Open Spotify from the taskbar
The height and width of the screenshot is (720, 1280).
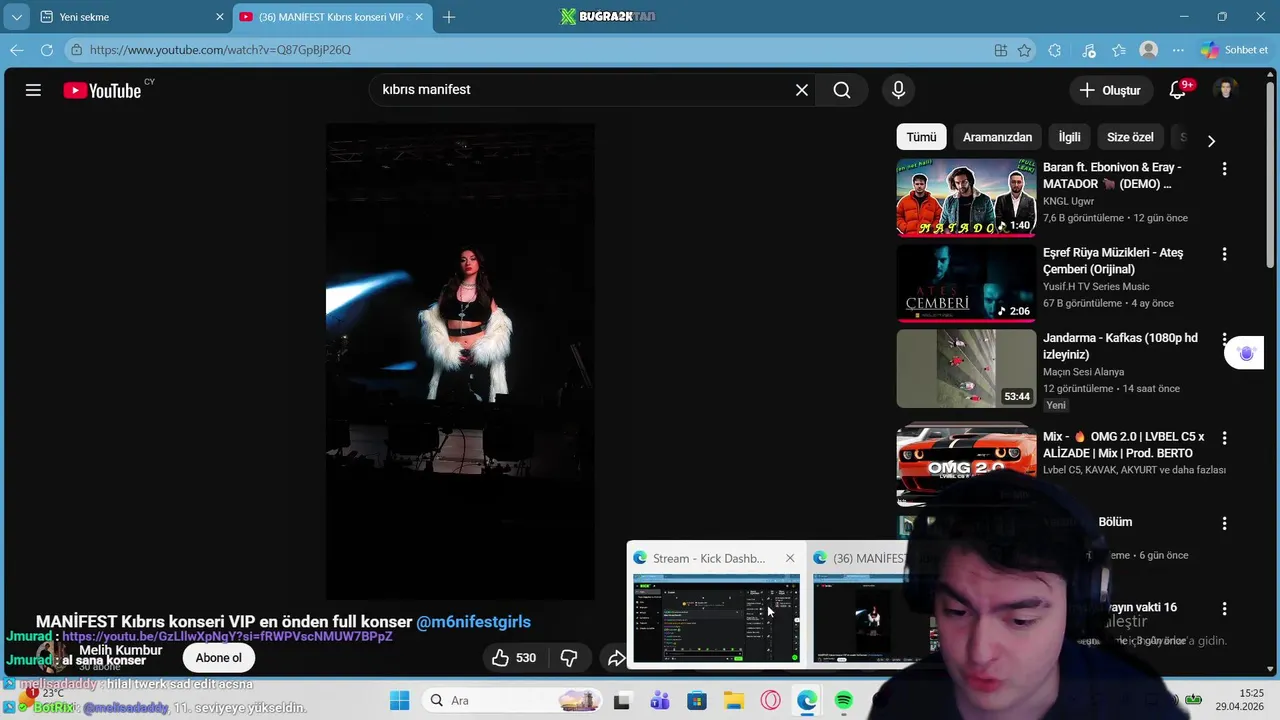[x=844, y=700]
